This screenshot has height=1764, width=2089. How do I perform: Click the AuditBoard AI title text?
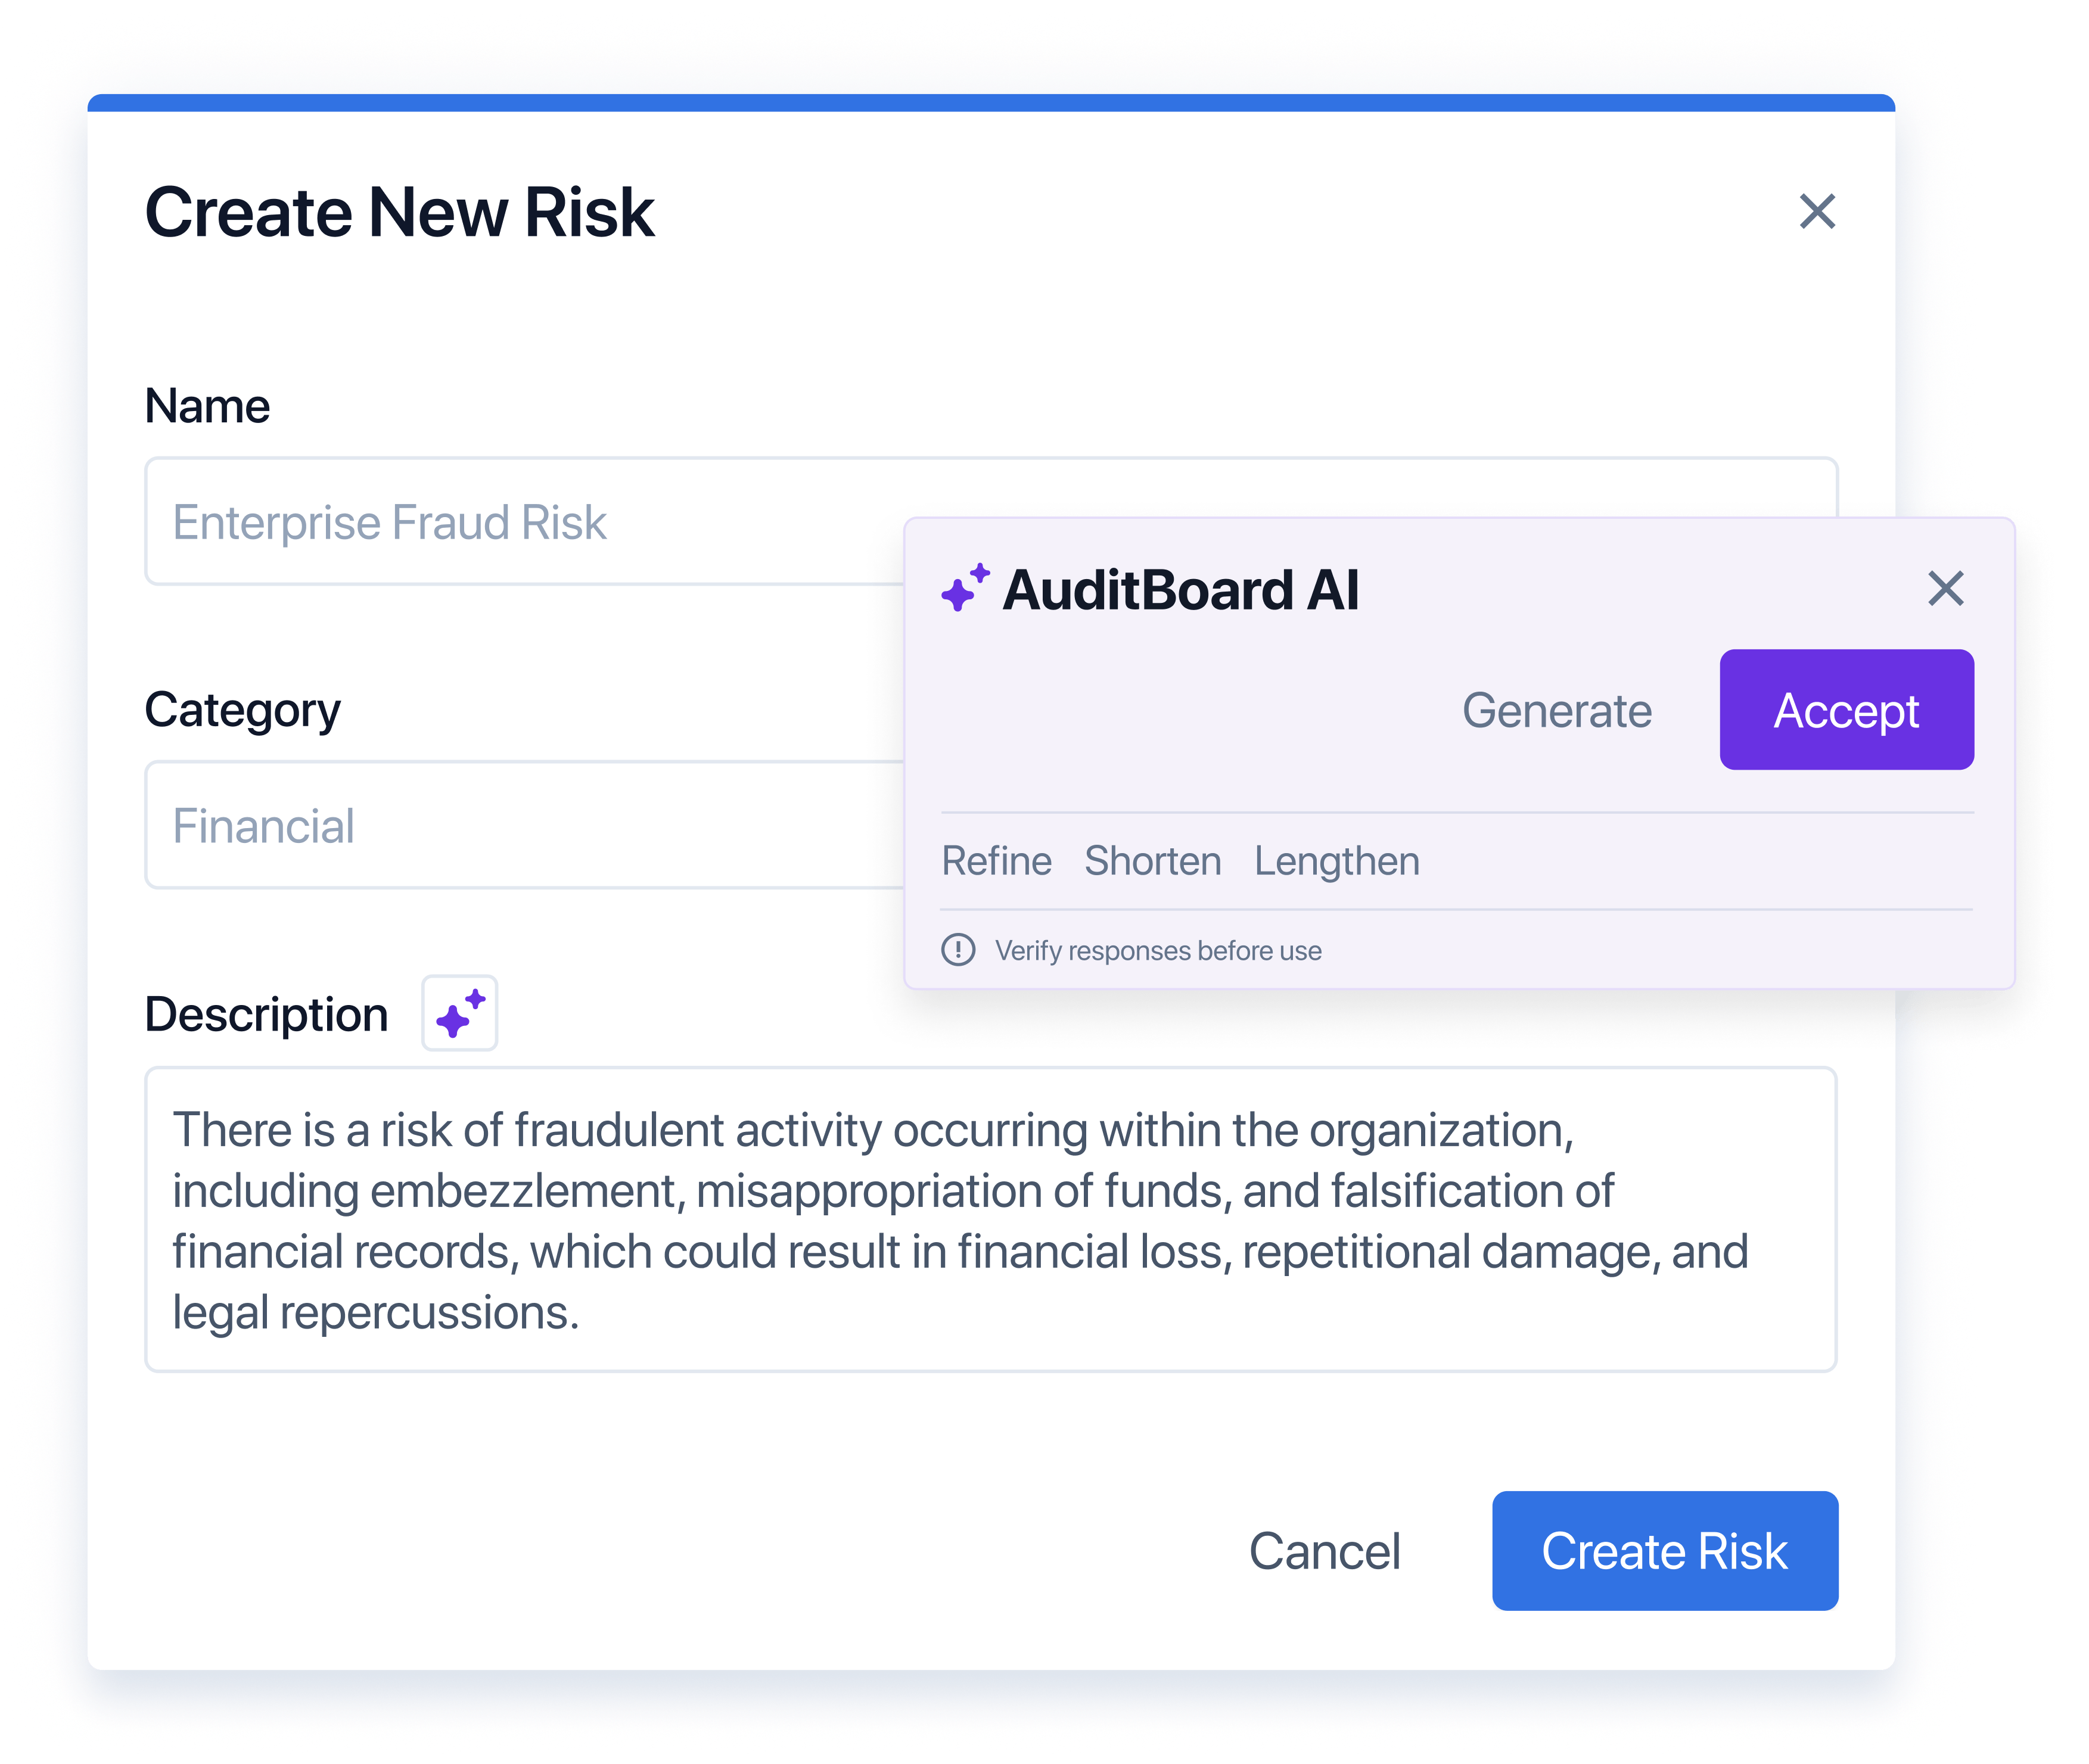click(1180, 590)
